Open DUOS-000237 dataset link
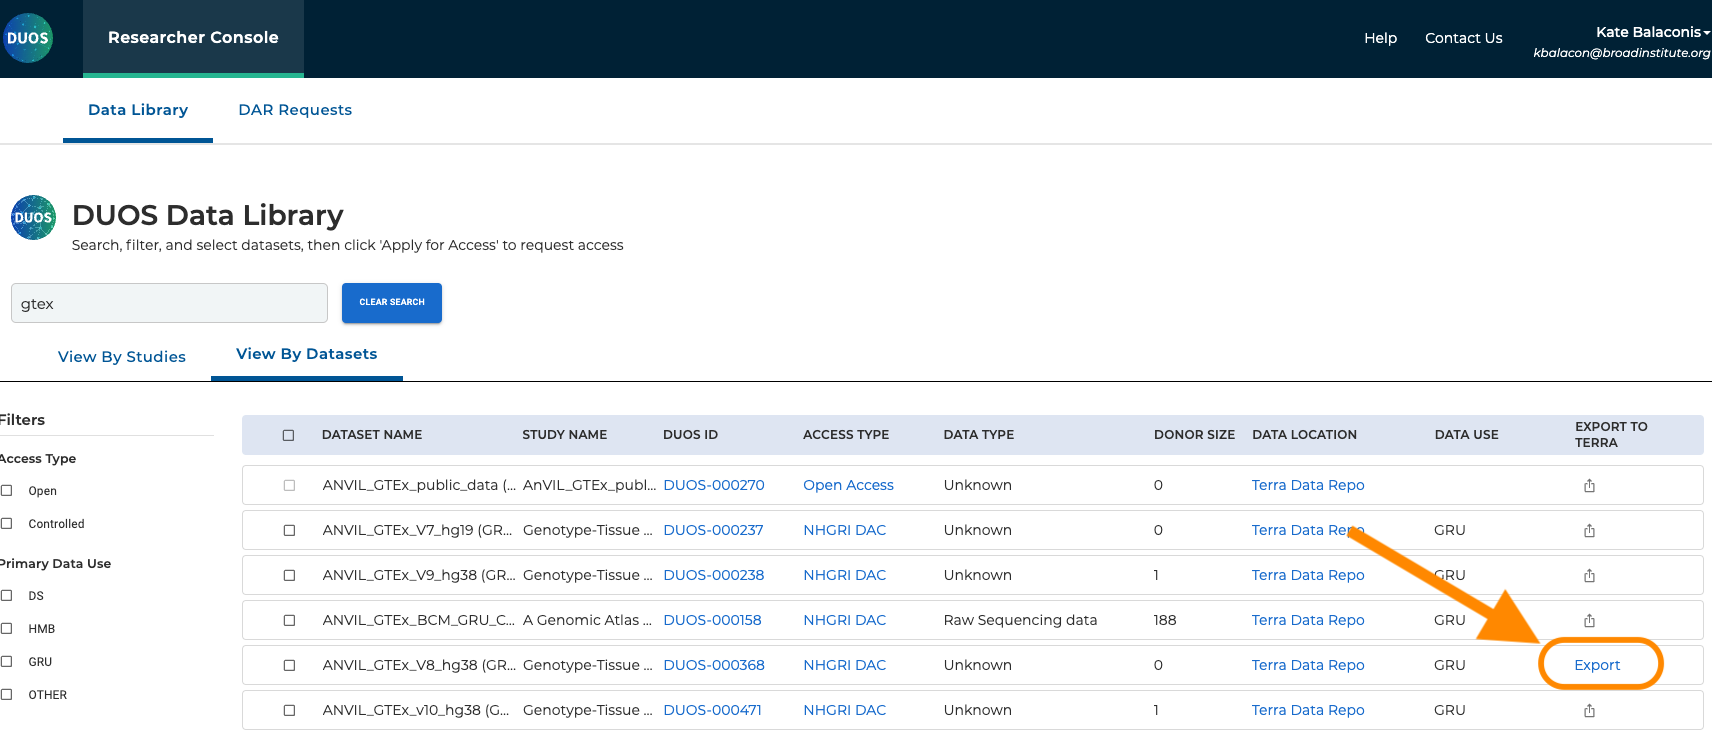1712x734 pixels. [713, 530]
